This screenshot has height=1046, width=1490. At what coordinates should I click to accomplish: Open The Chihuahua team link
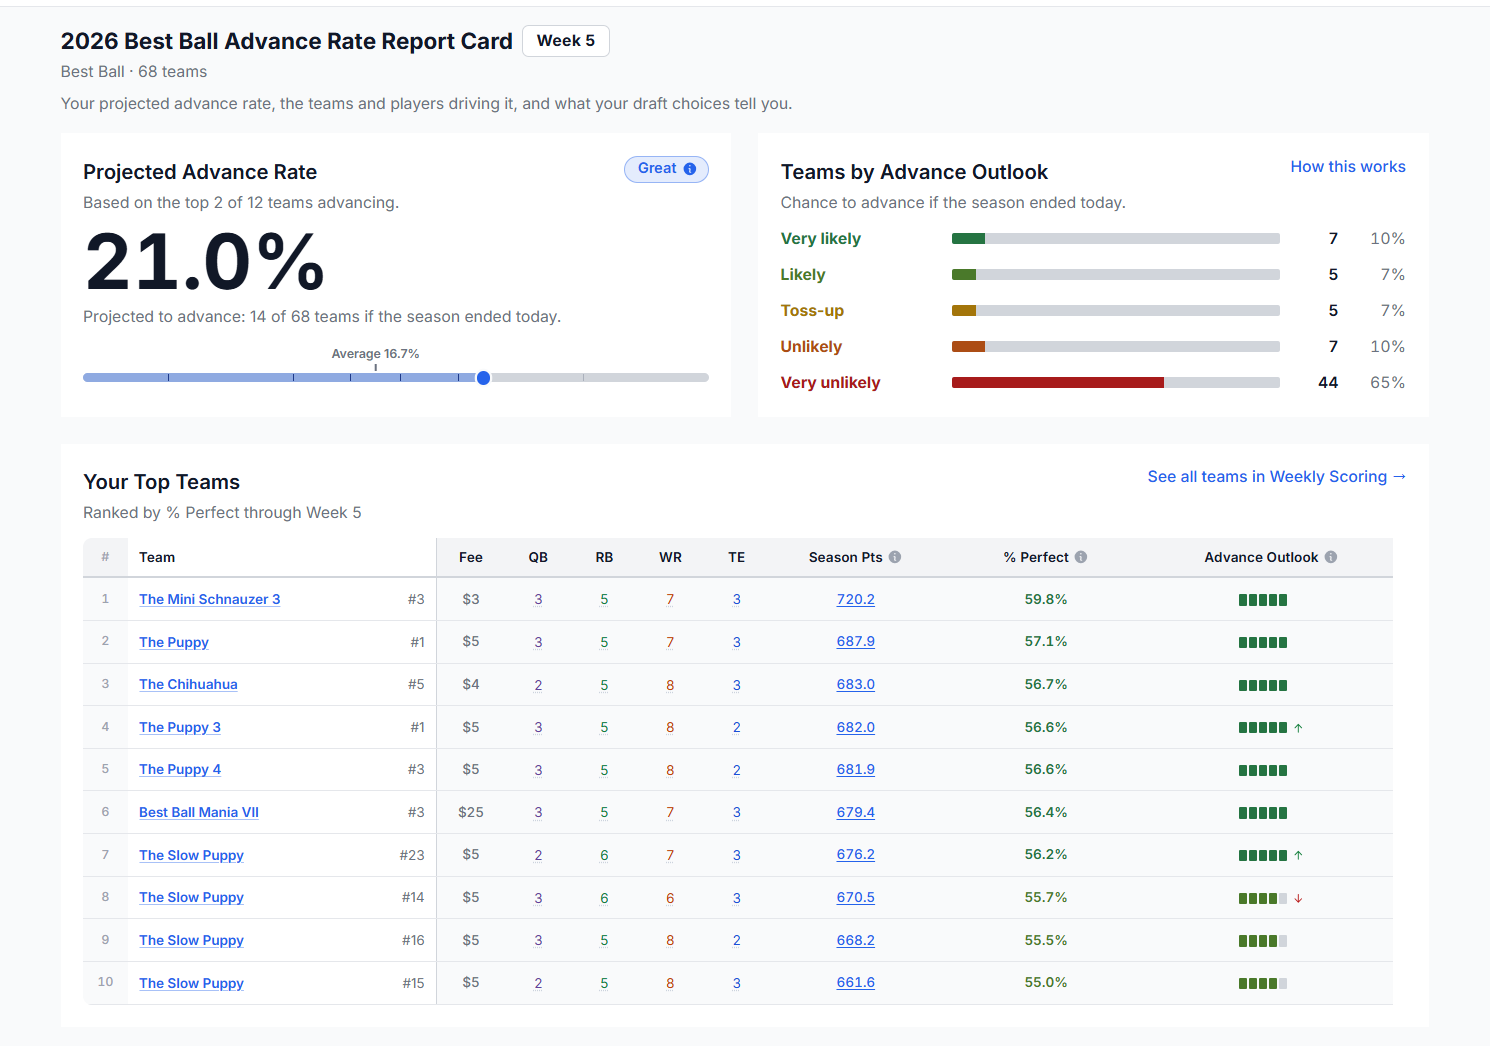pos(188,684)
